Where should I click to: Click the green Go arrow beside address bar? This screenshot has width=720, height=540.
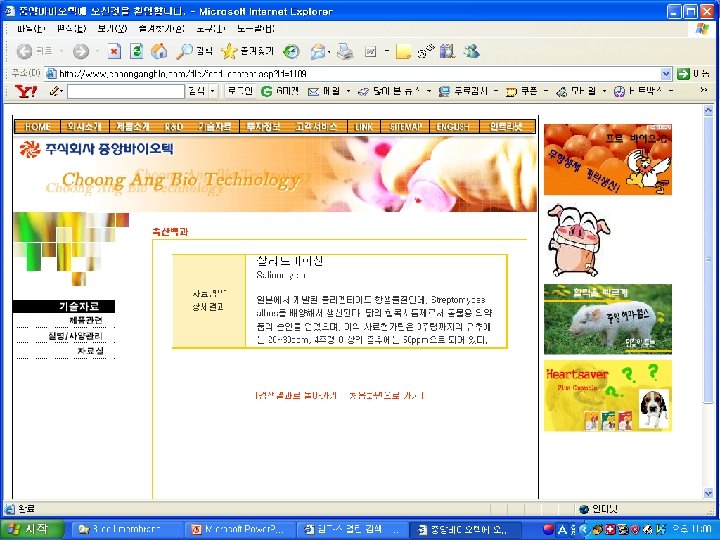tap(683, 73)
